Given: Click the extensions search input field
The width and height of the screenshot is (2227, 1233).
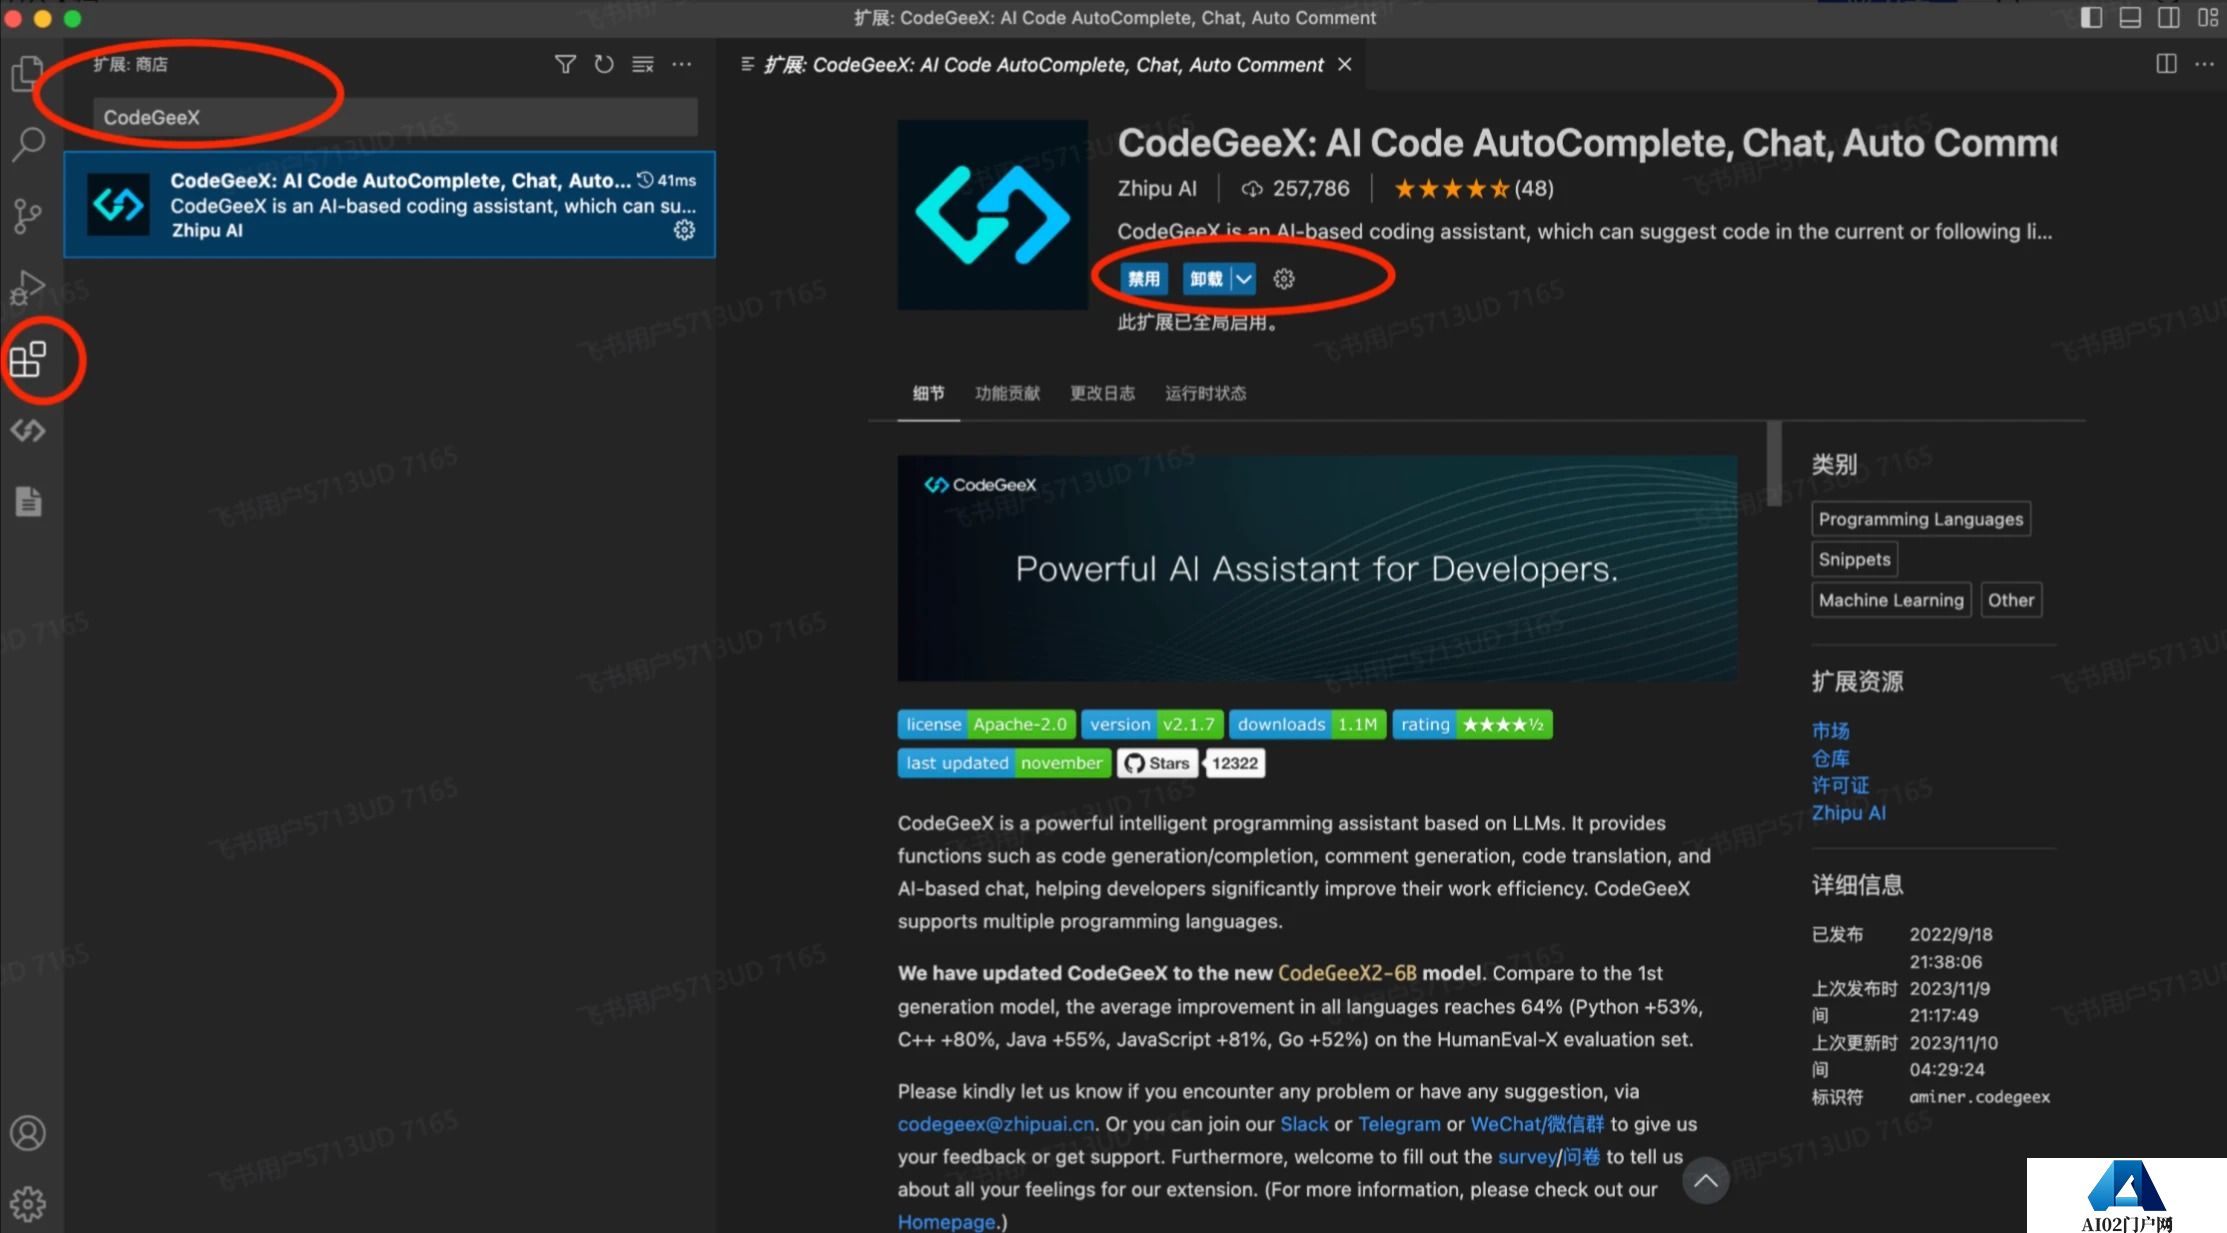Looking at the screenshot, I should tap(396, 117).
